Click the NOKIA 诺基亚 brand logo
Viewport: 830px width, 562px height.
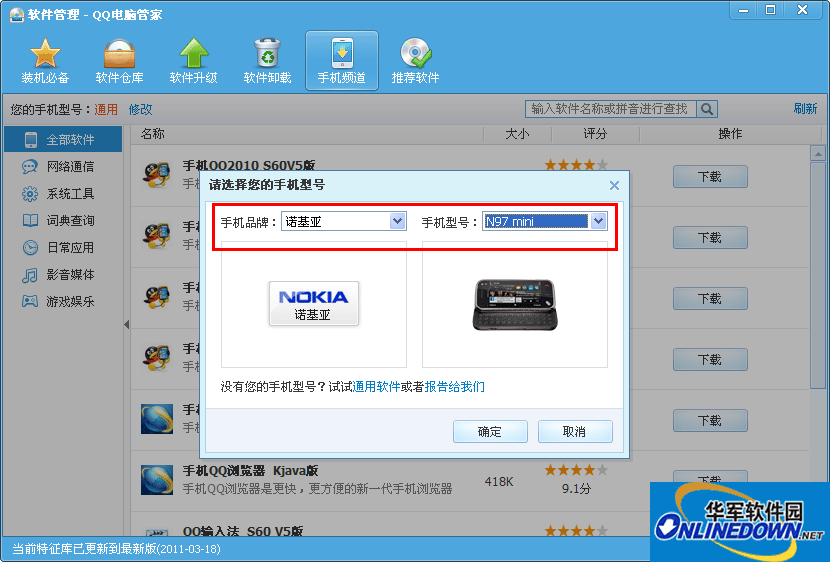click(314, 303)
